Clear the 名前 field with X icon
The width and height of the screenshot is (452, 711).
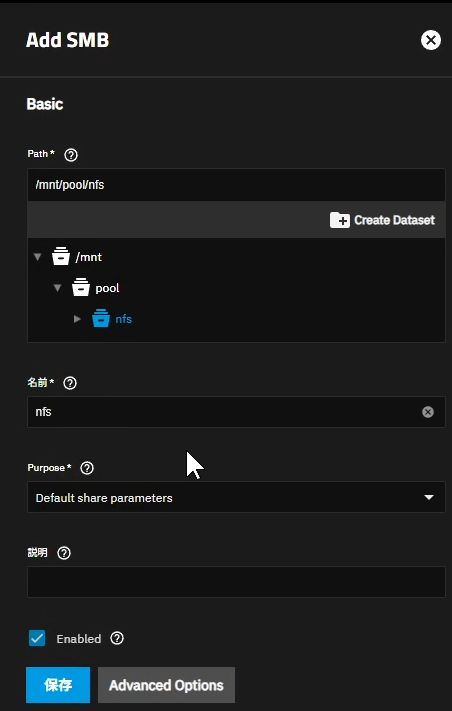[x=428, y=412]
